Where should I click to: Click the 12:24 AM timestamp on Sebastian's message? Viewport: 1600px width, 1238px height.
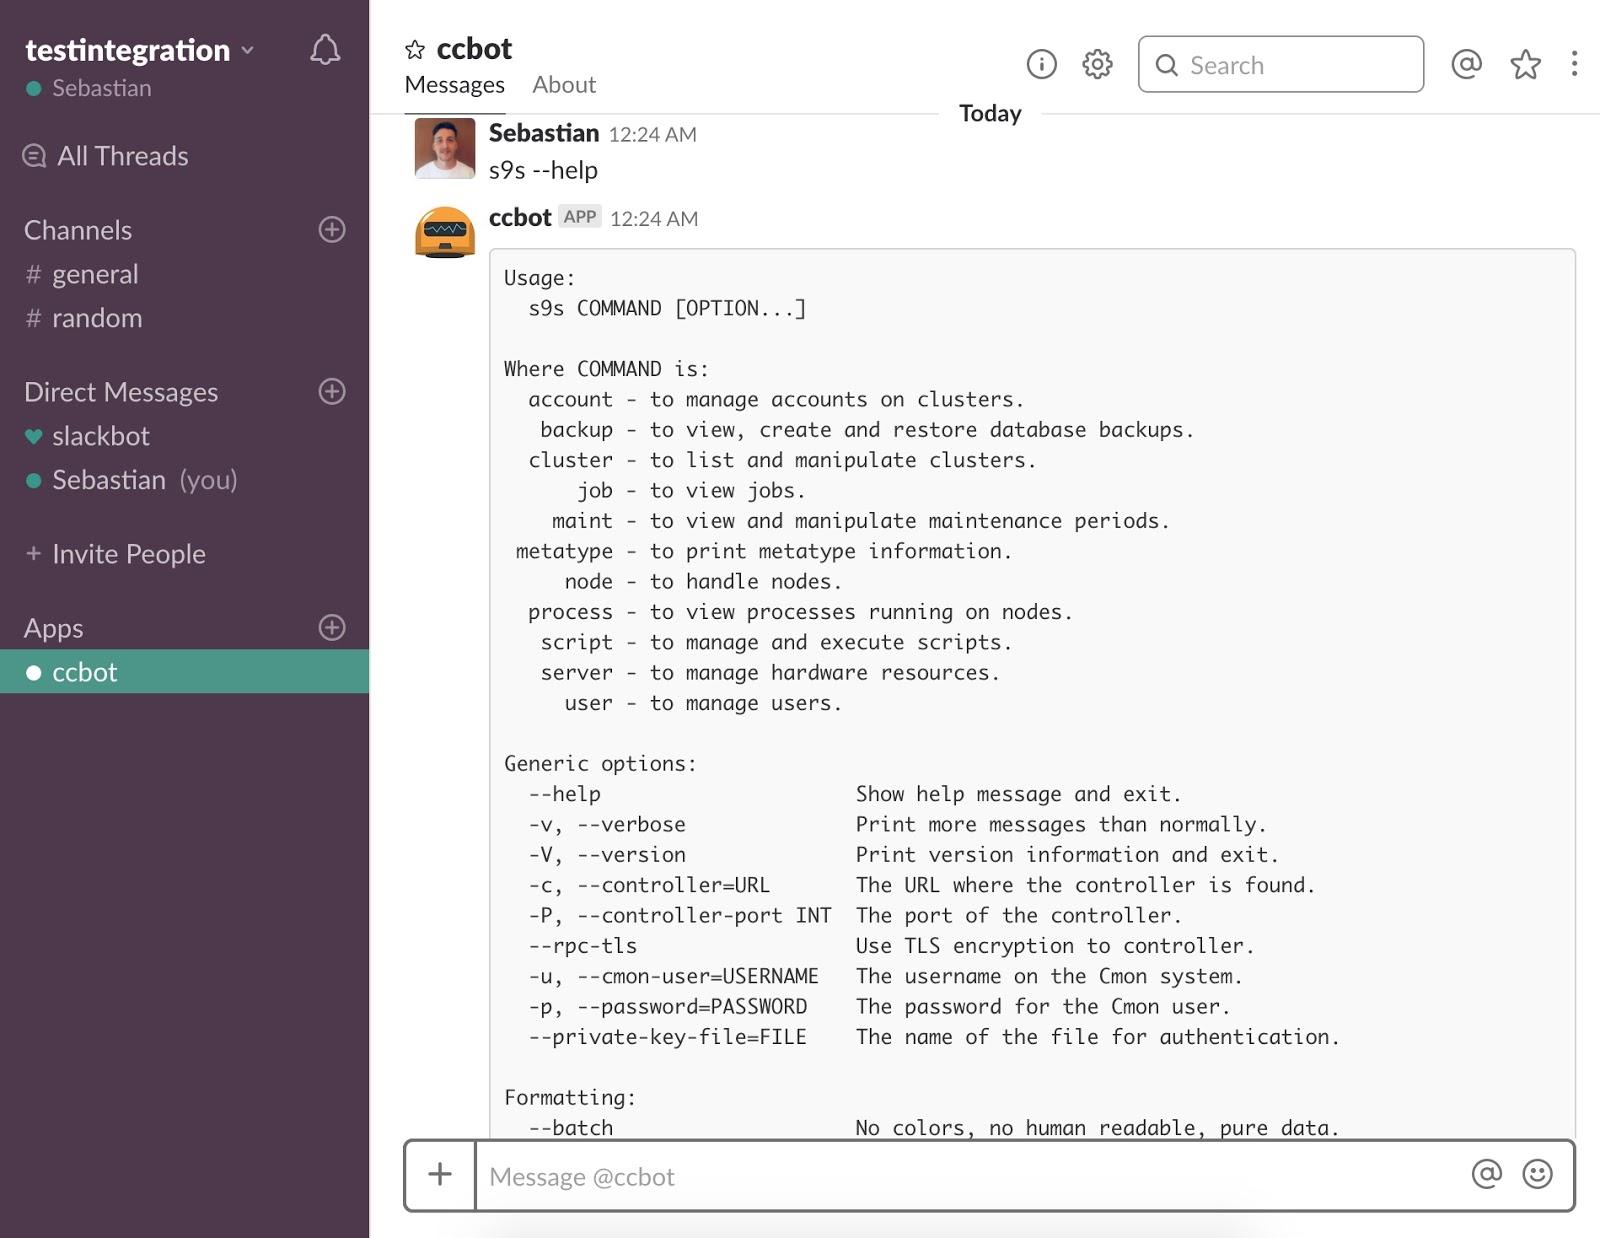click(x=652, y=134)
